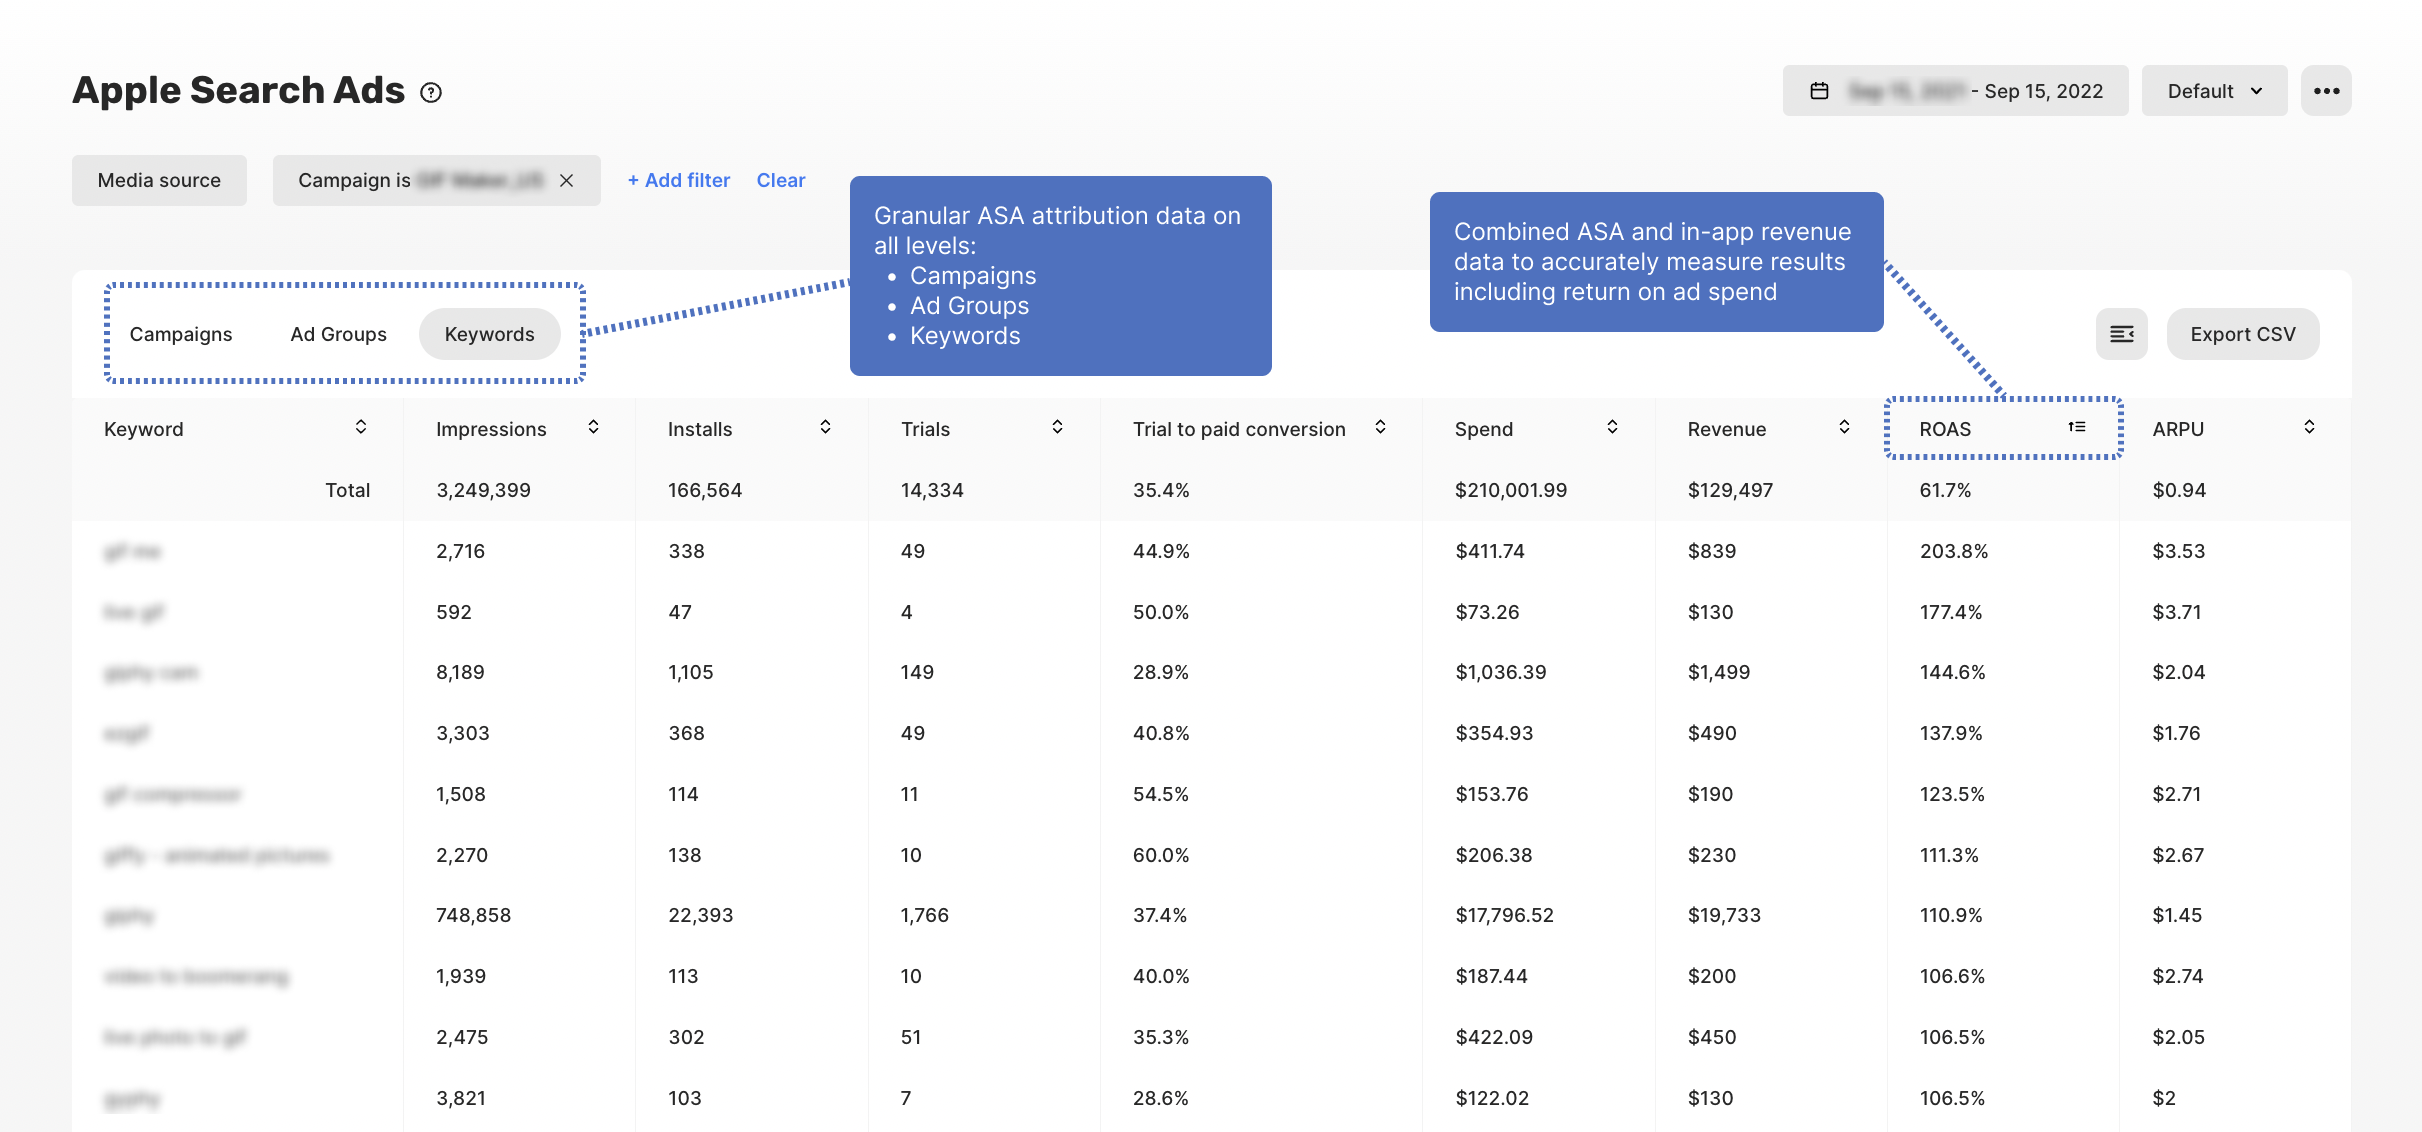
Task: Toggle sort on the Spend column
Action: 1612,428
